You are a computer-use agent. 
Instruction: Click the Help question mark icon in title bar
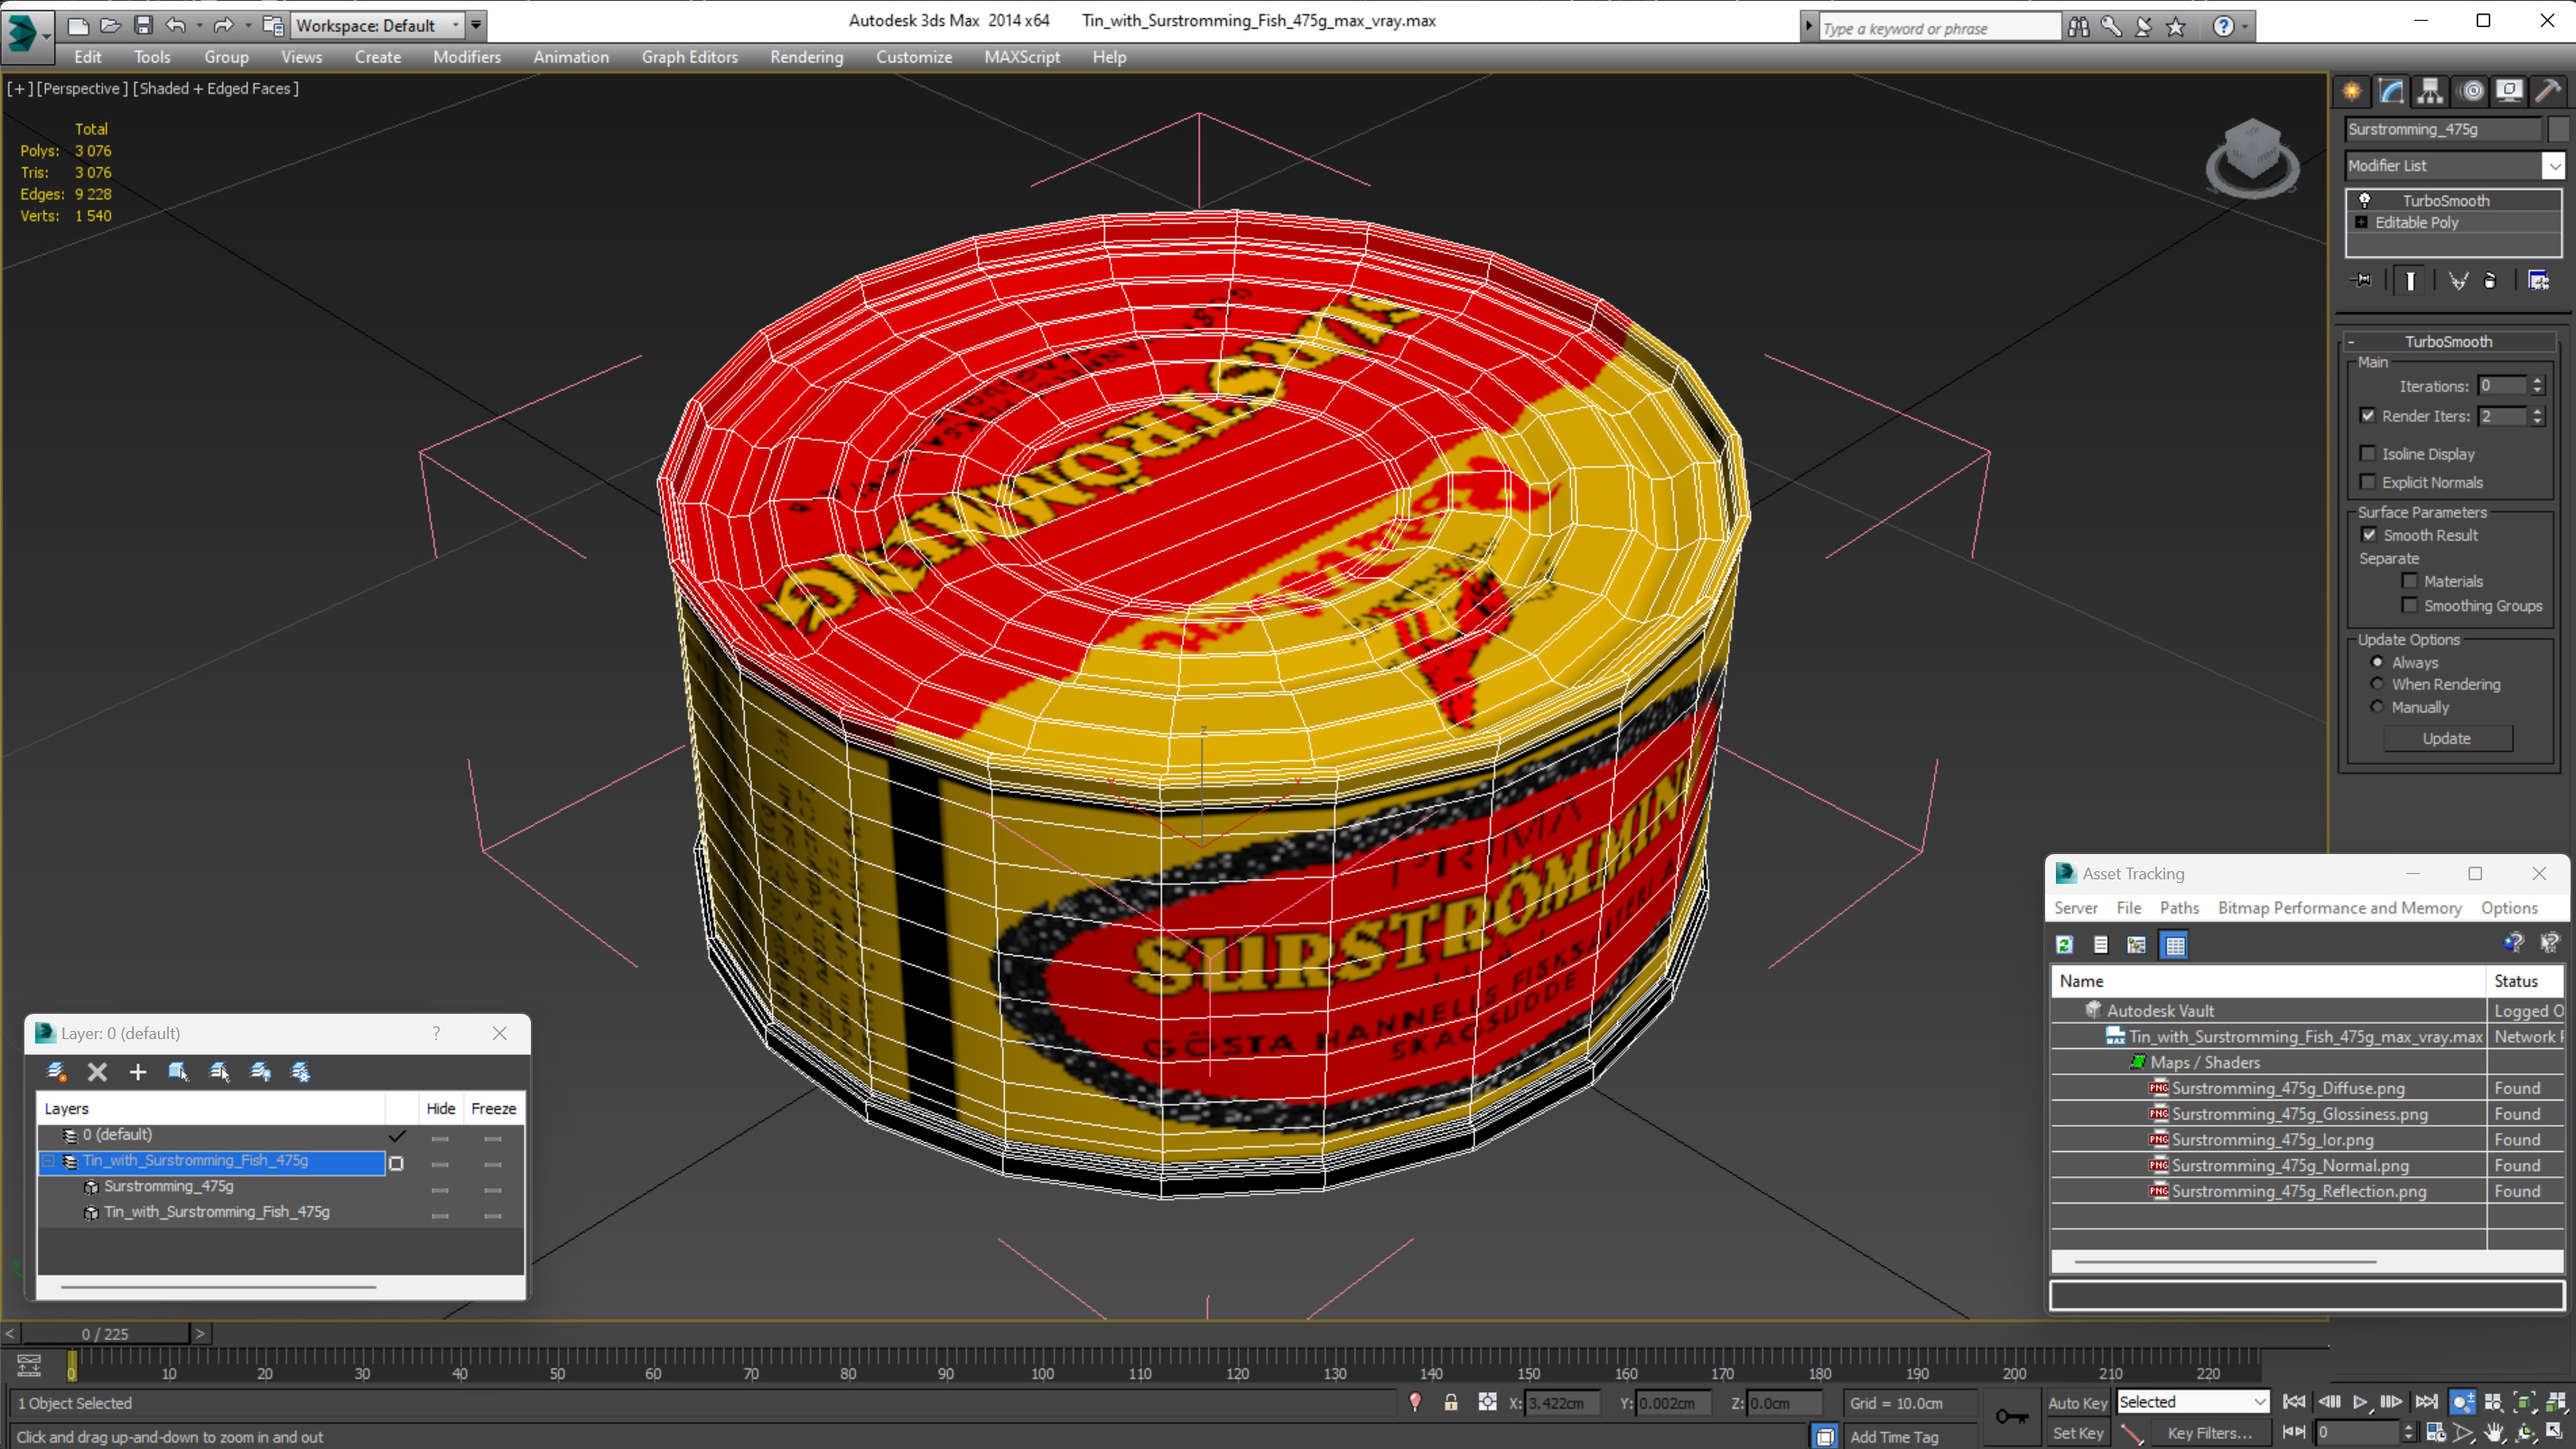[2223, 27]
